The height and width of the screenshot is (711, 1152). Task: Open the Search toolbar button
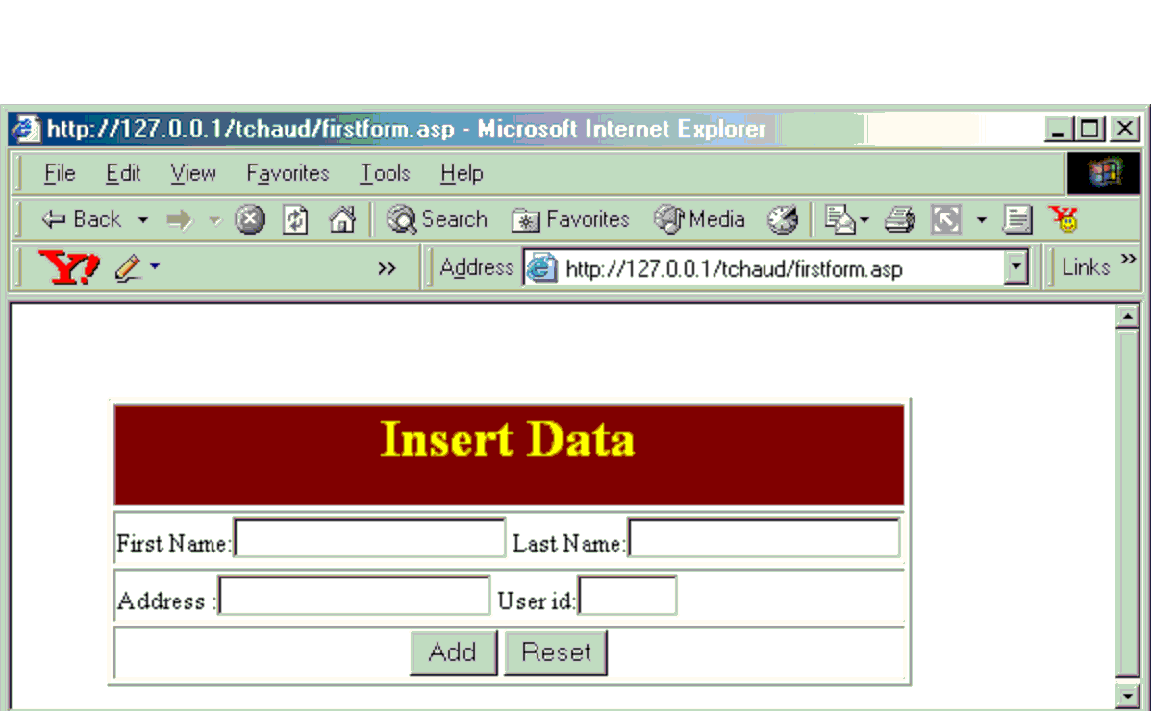pos(437,219)
